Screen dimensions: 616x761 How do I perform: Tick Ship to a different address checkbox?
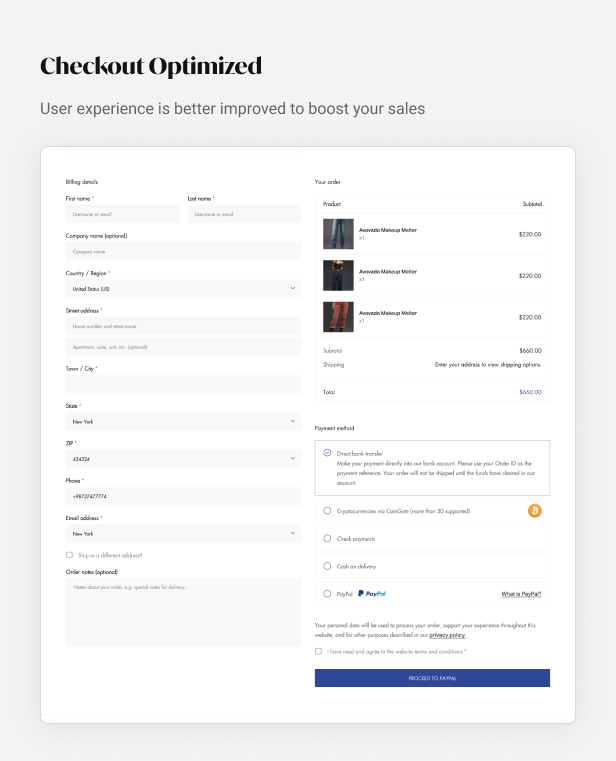point(69,555)
